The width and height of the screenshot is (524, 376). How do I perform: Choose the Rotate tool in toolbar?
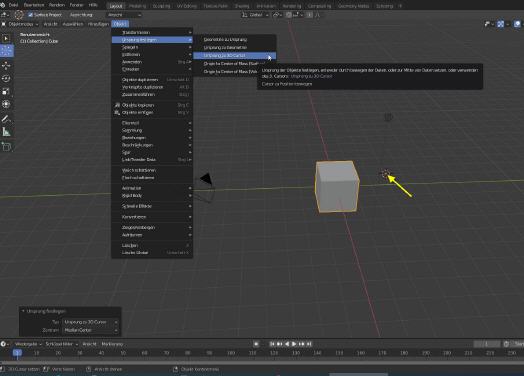point(6,79)
